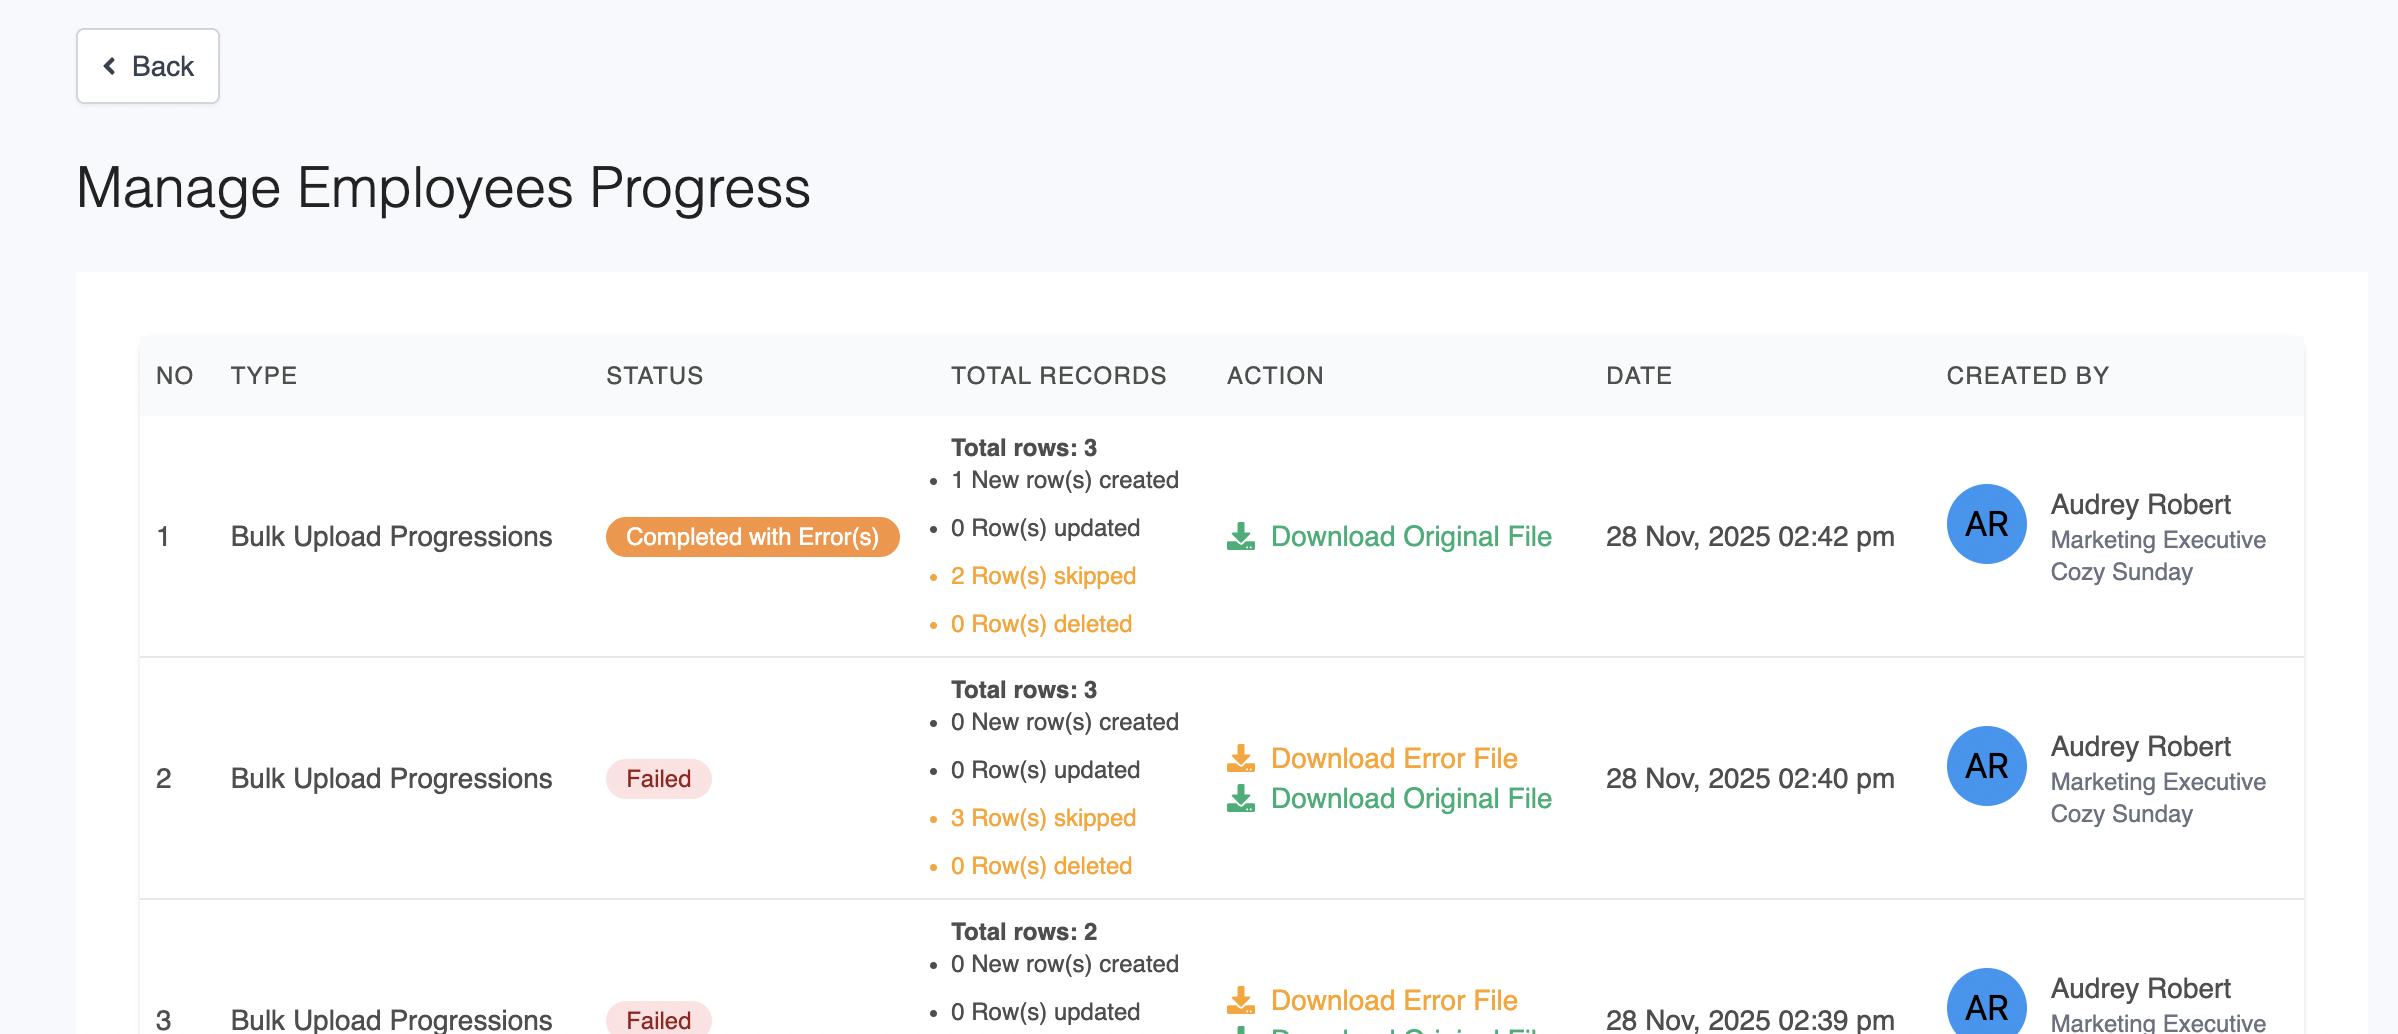Click orange download icon in row 2
Image resolution: width=2398 pixels, height=1034 pixels.
tap(1241, 759)
